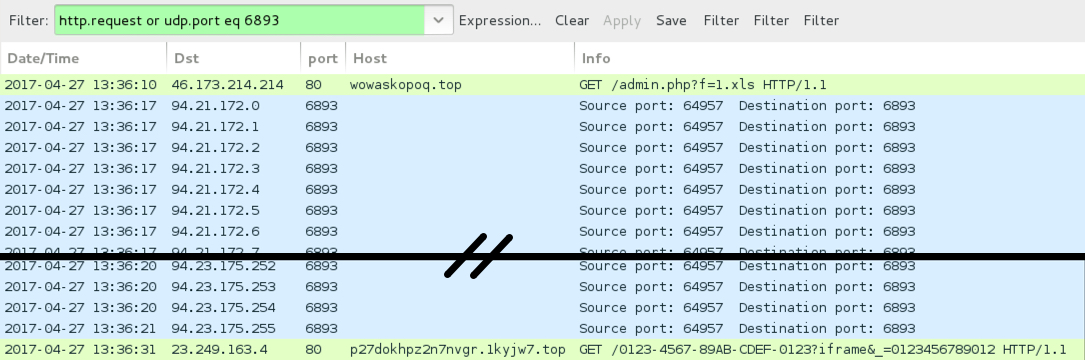Click timestamp 2017-04-27 13:36:31
Viewport: 1085px width, 360px height.
pos(80,350)
